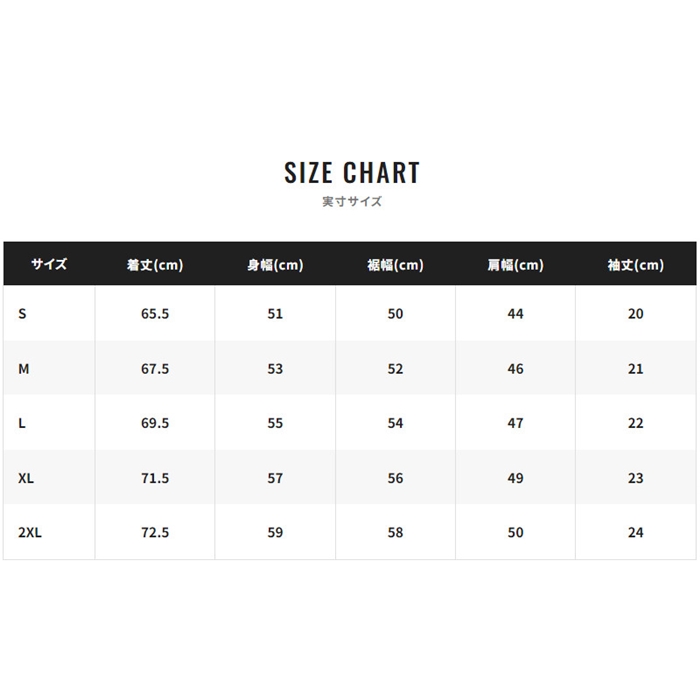Click the 袖丈(cm) column header
This screenshot has width=700, height=700.
click(x=635, y=265)
